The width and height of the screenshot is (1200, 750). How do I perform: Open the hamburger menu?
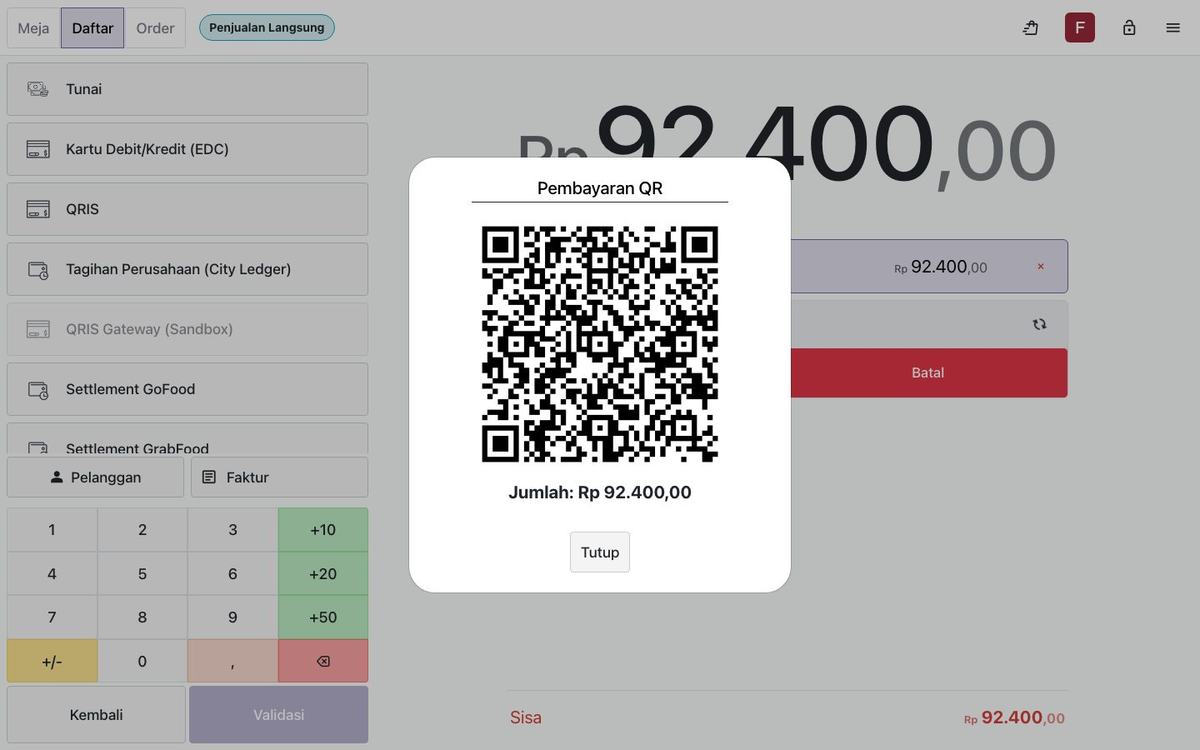coord(1173,28)
